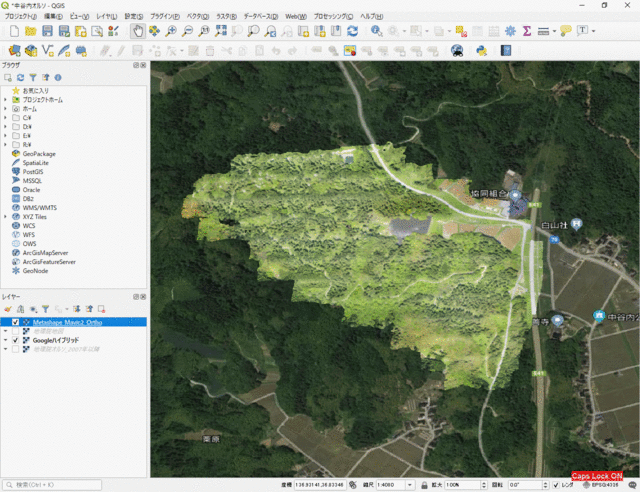Select the PostGIS browser entry
640x492 pixels.
(33, 172)
